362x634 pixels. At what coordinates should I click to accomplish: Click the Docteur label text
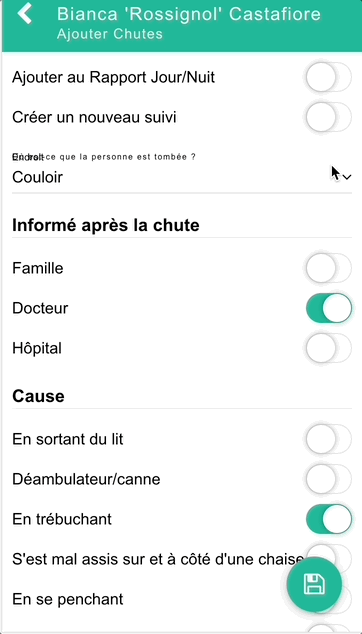pos(40,308)
